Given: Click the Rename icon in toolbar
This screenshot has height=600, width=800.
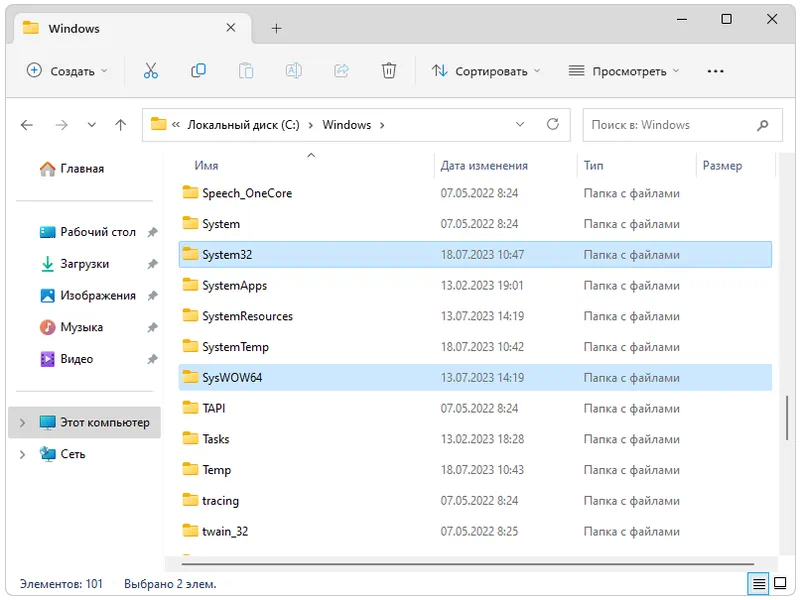Looking at the screenshot, I should (x=293, y=70).
